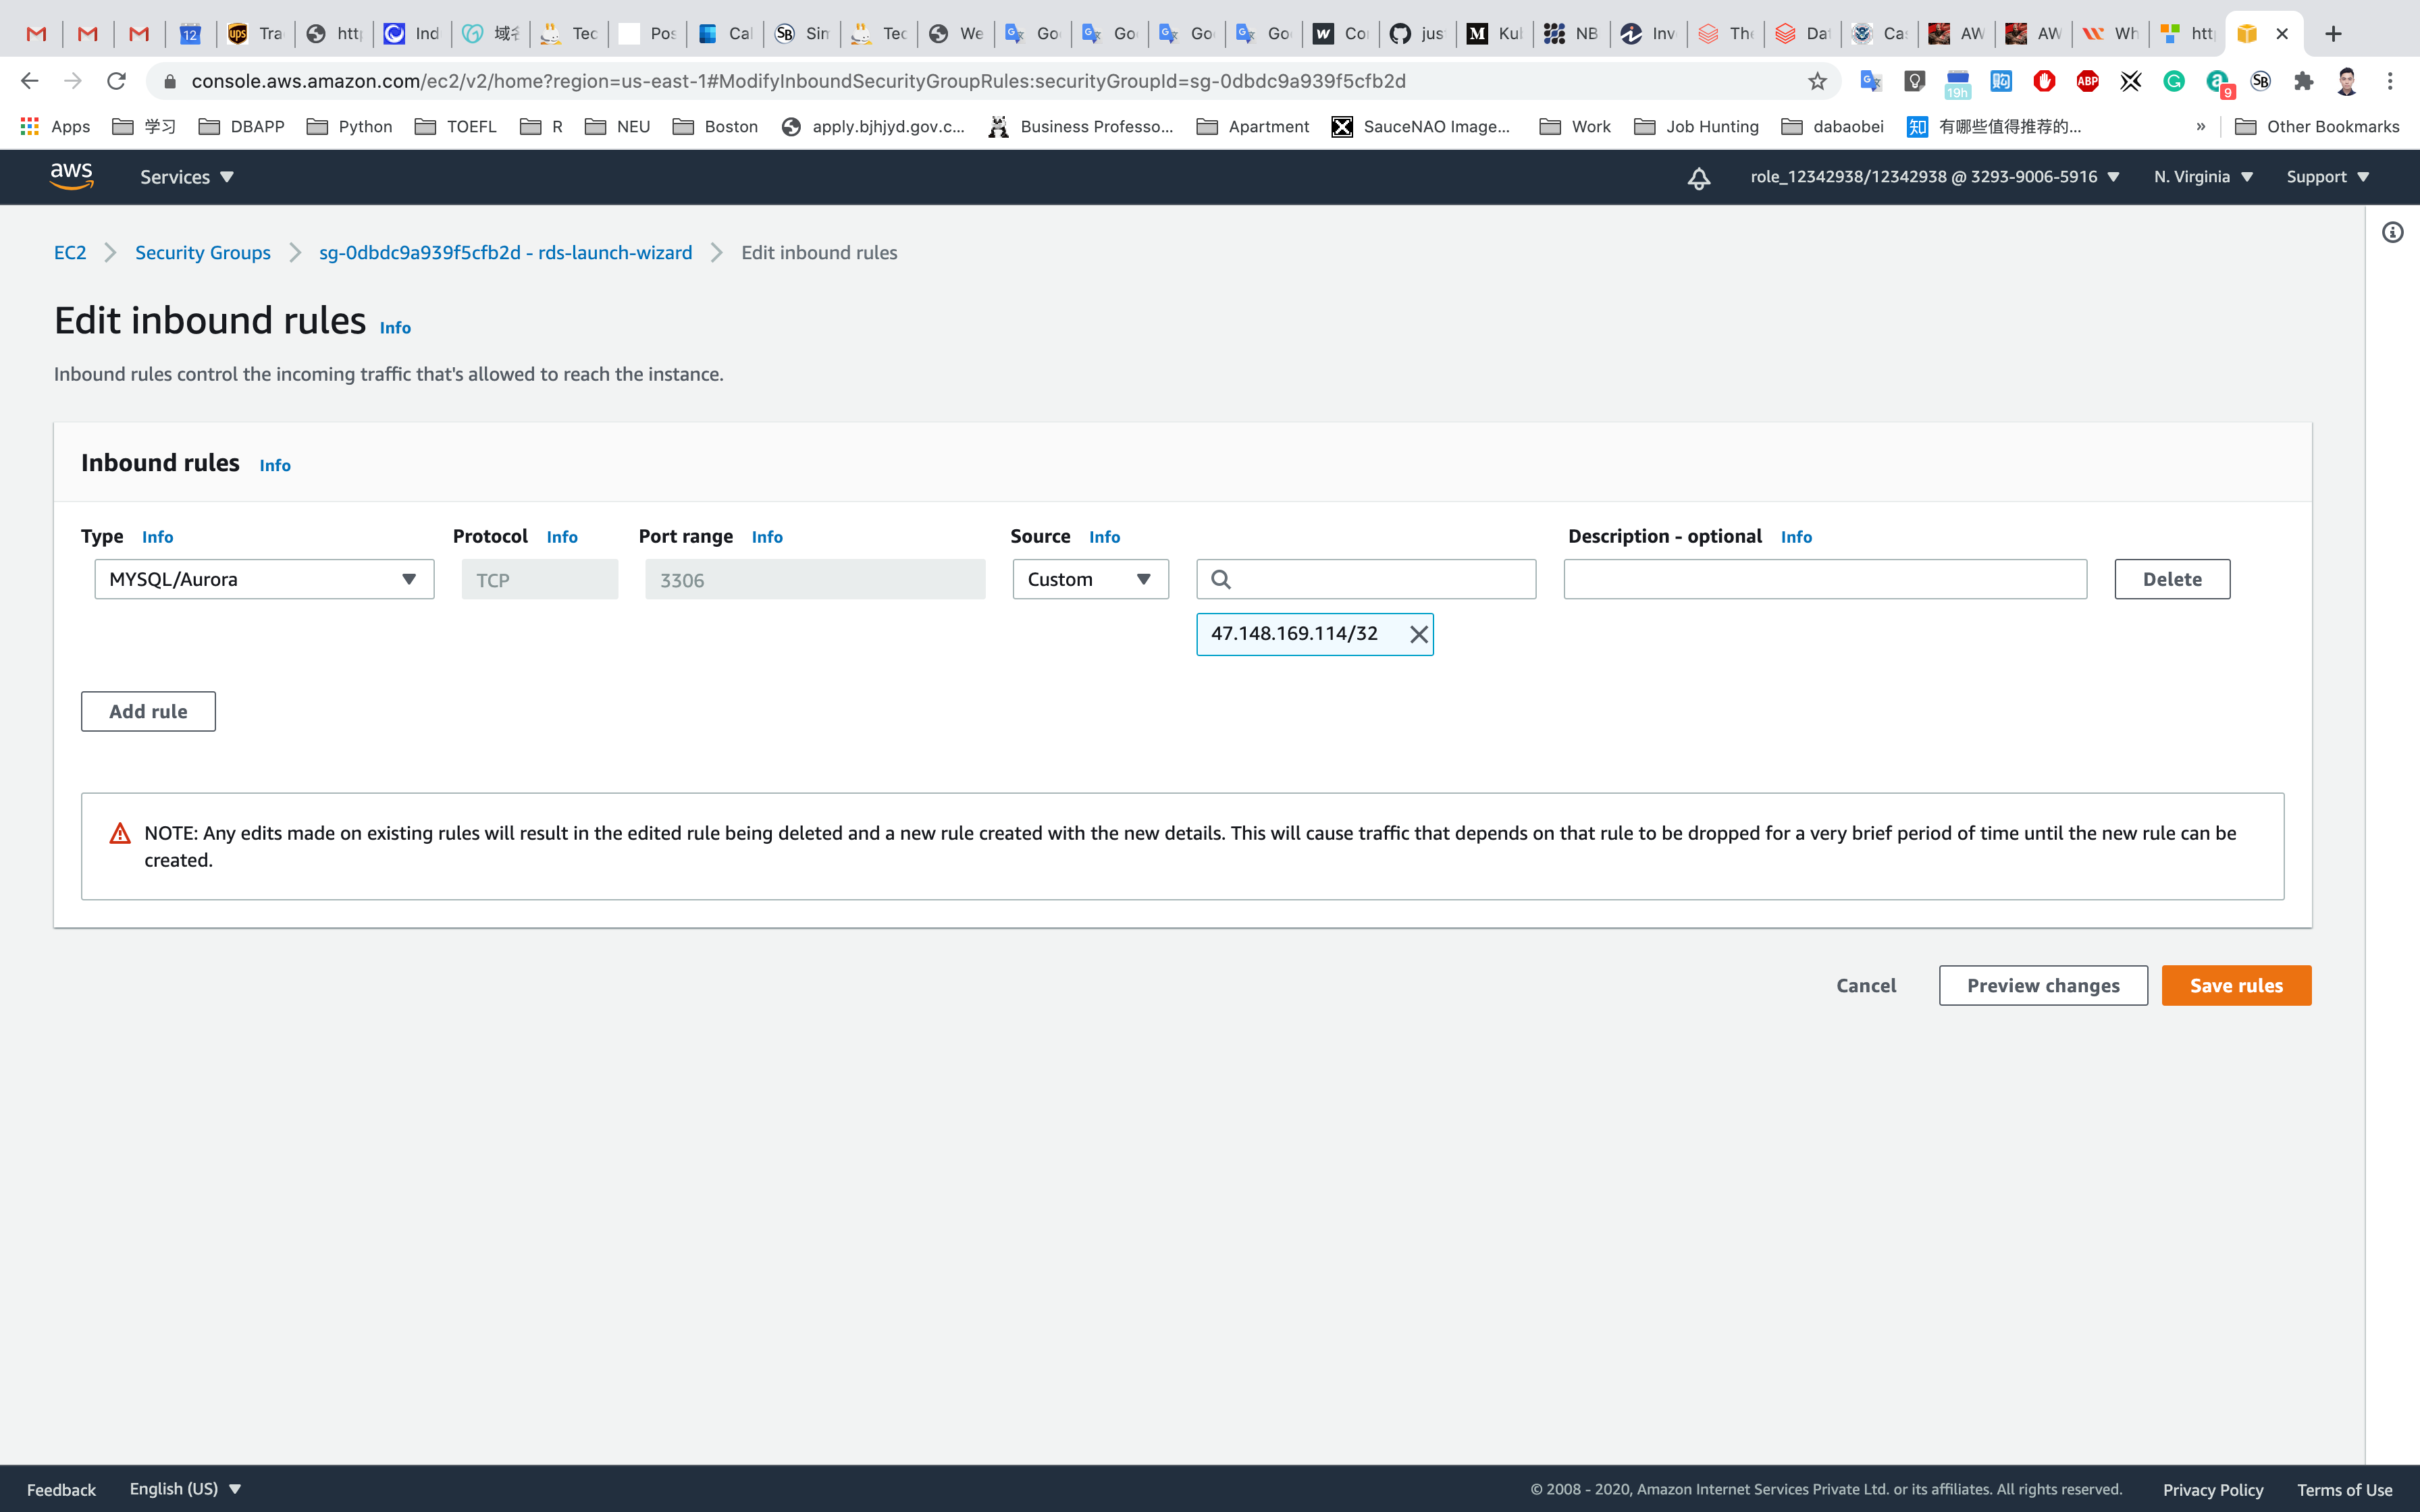
Task: Open the Custom source dropdown
Action: pyautogui.click(x=1089, y=579)
